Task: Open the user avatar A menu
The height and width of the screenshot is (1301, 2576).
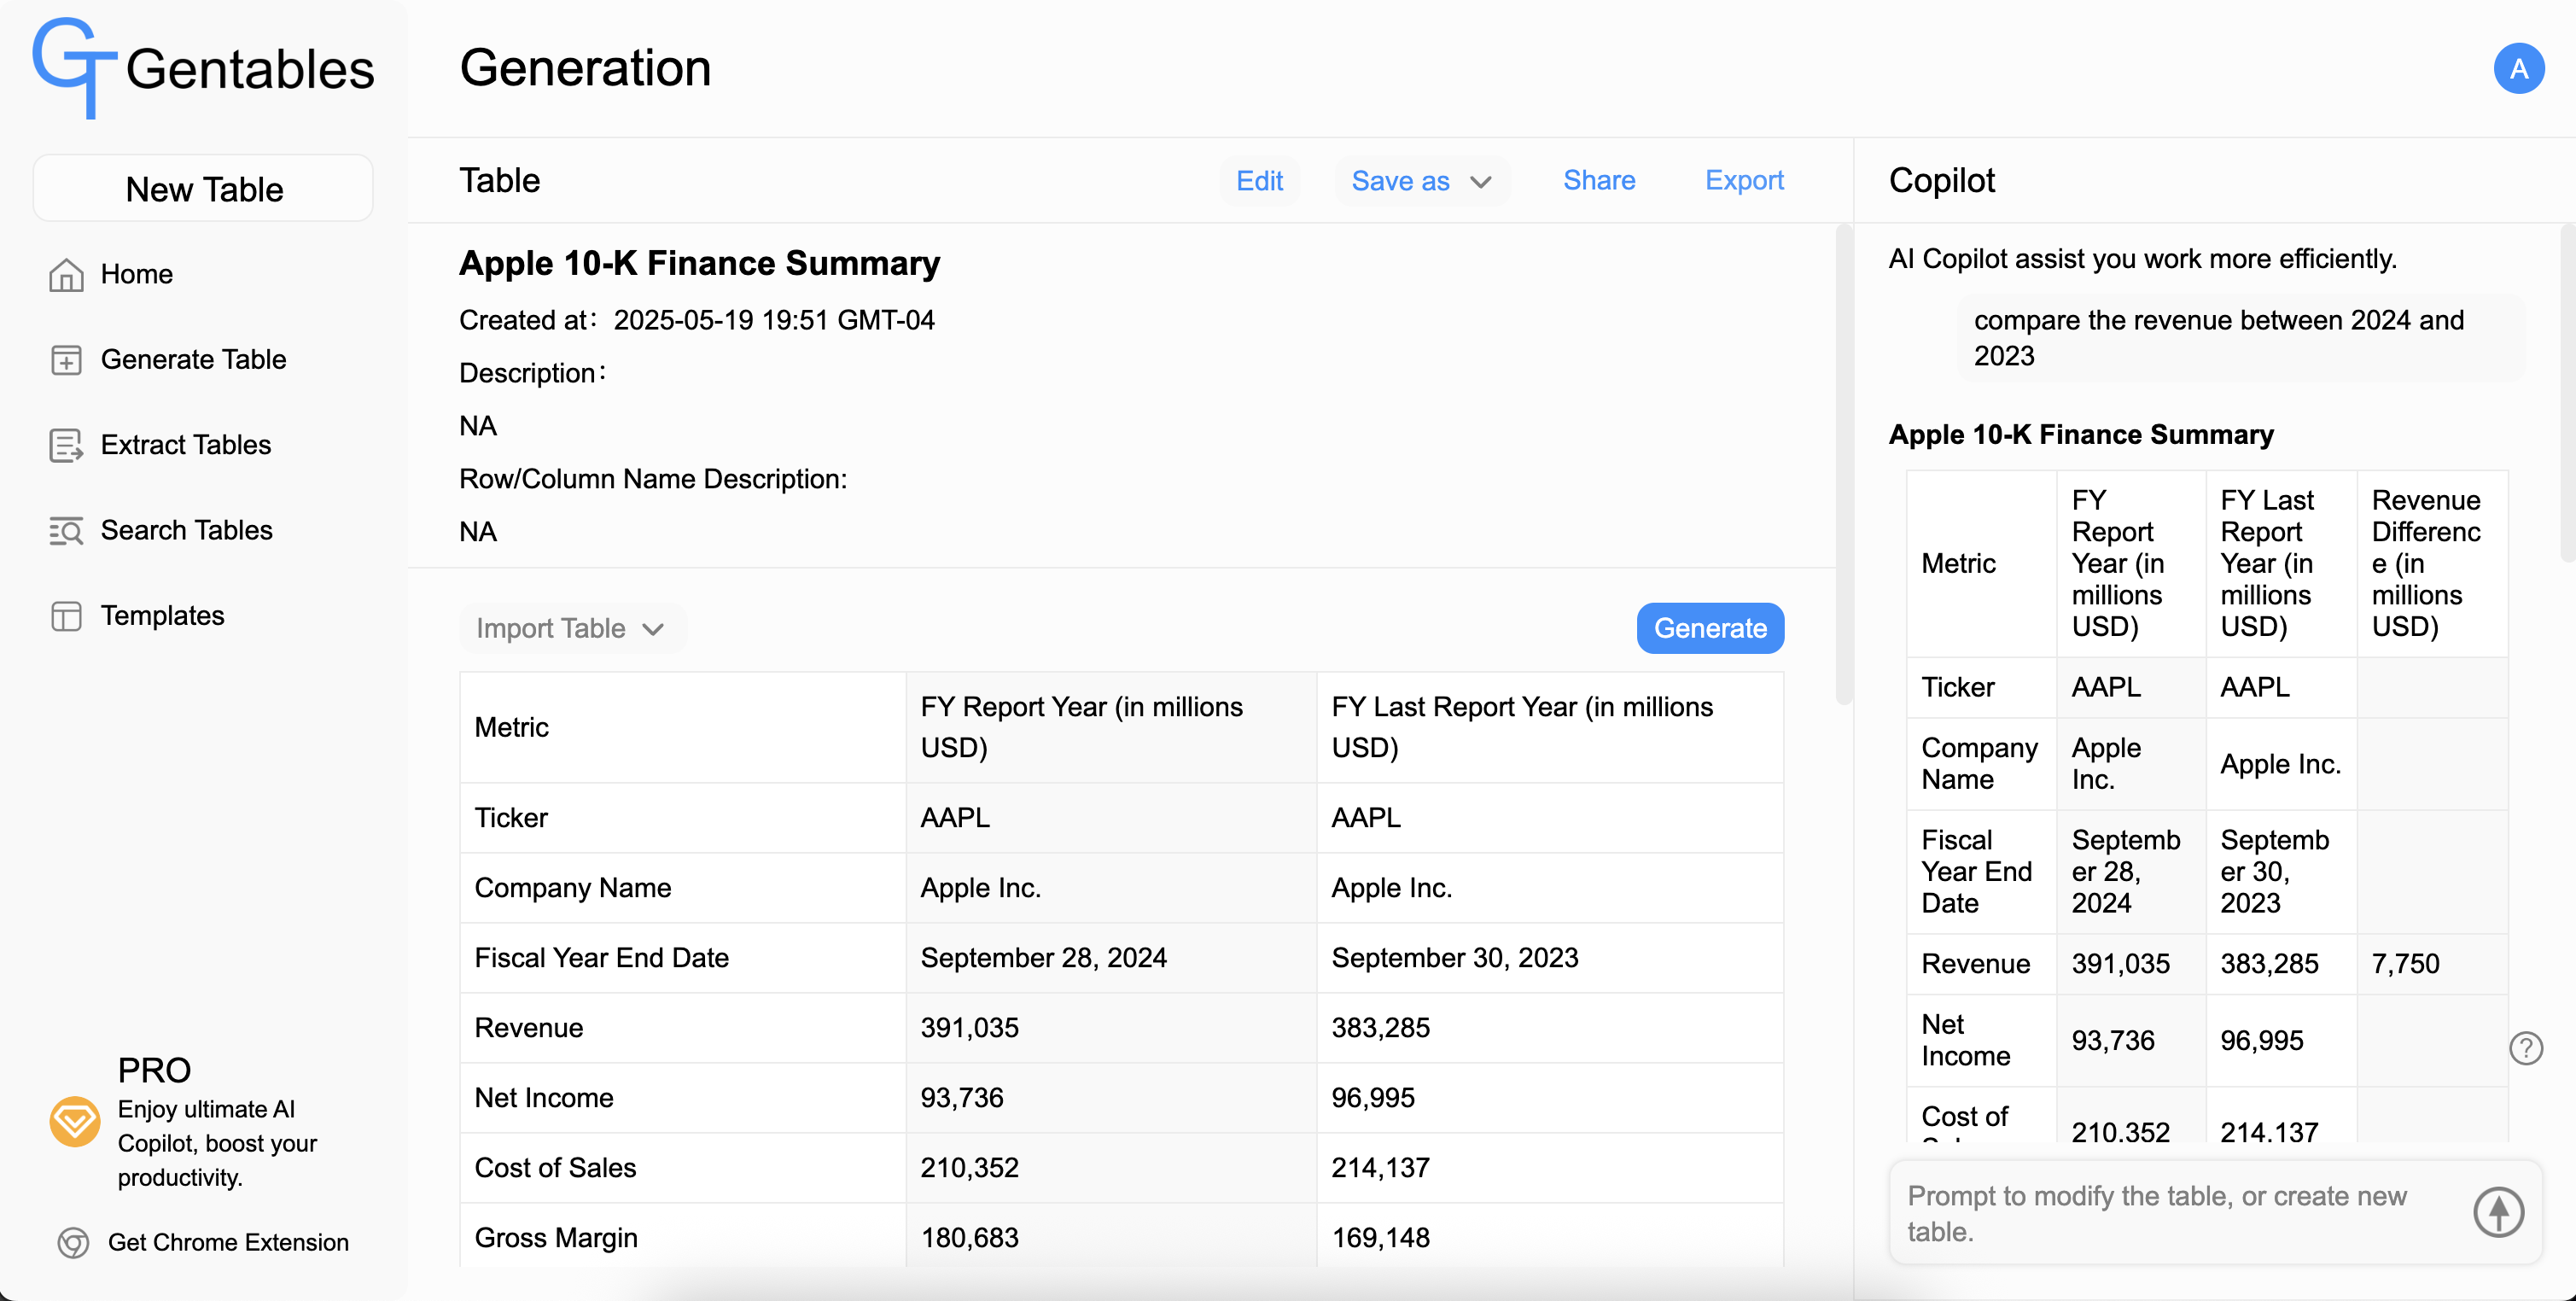Action: pyautogui.click(x=2517, y=68)
